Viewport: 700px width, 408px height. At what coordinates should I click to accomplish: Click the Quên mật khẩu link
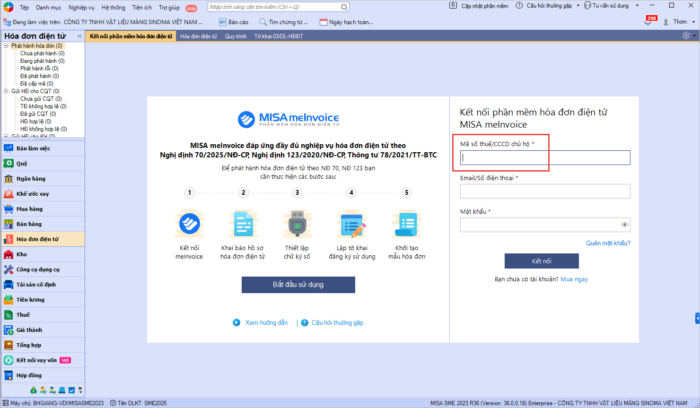click(x=608, y=242)
